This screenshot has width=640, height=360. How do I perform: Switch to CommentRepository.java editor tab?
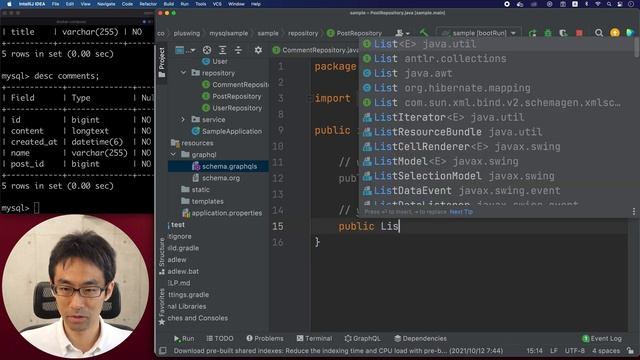point(315,50)
